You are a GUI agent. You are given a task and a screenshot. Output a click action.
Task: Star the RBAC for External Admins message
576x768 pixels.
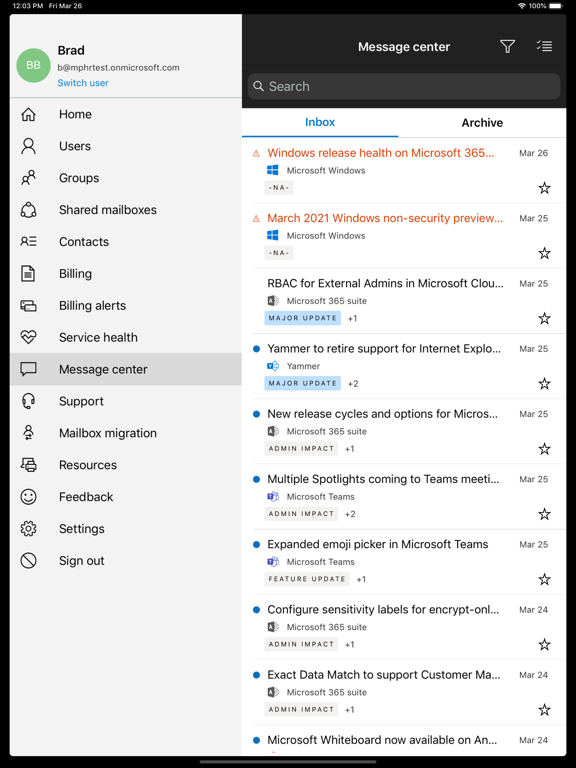pyautogui.click(x=544, y=318)
